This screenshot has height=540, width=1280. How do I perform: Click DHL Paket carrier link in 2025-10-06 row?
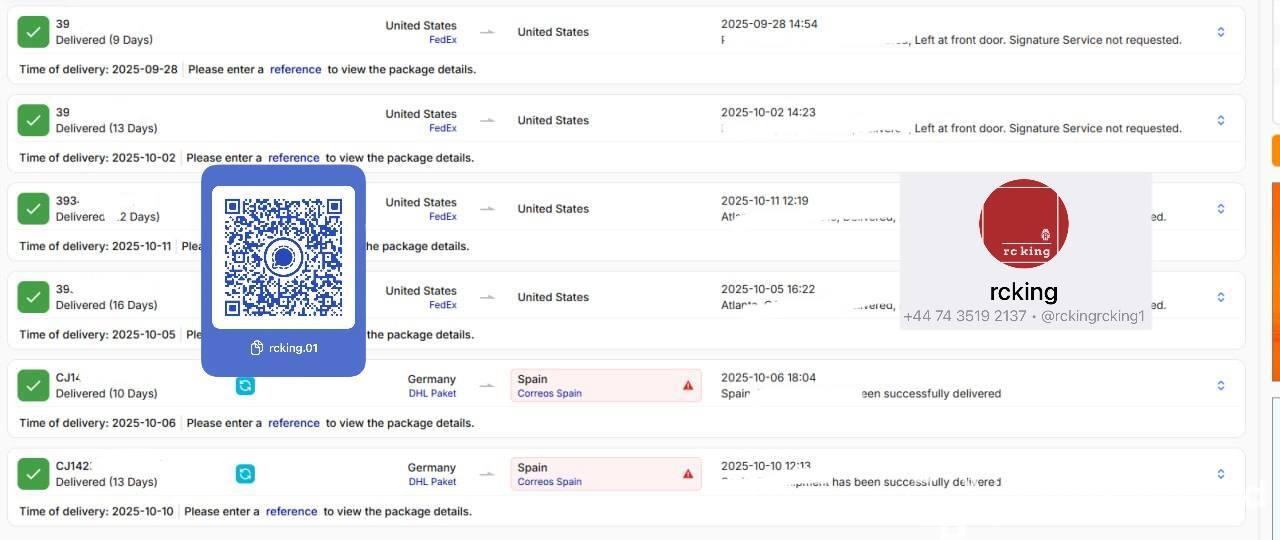pos(432,393)
